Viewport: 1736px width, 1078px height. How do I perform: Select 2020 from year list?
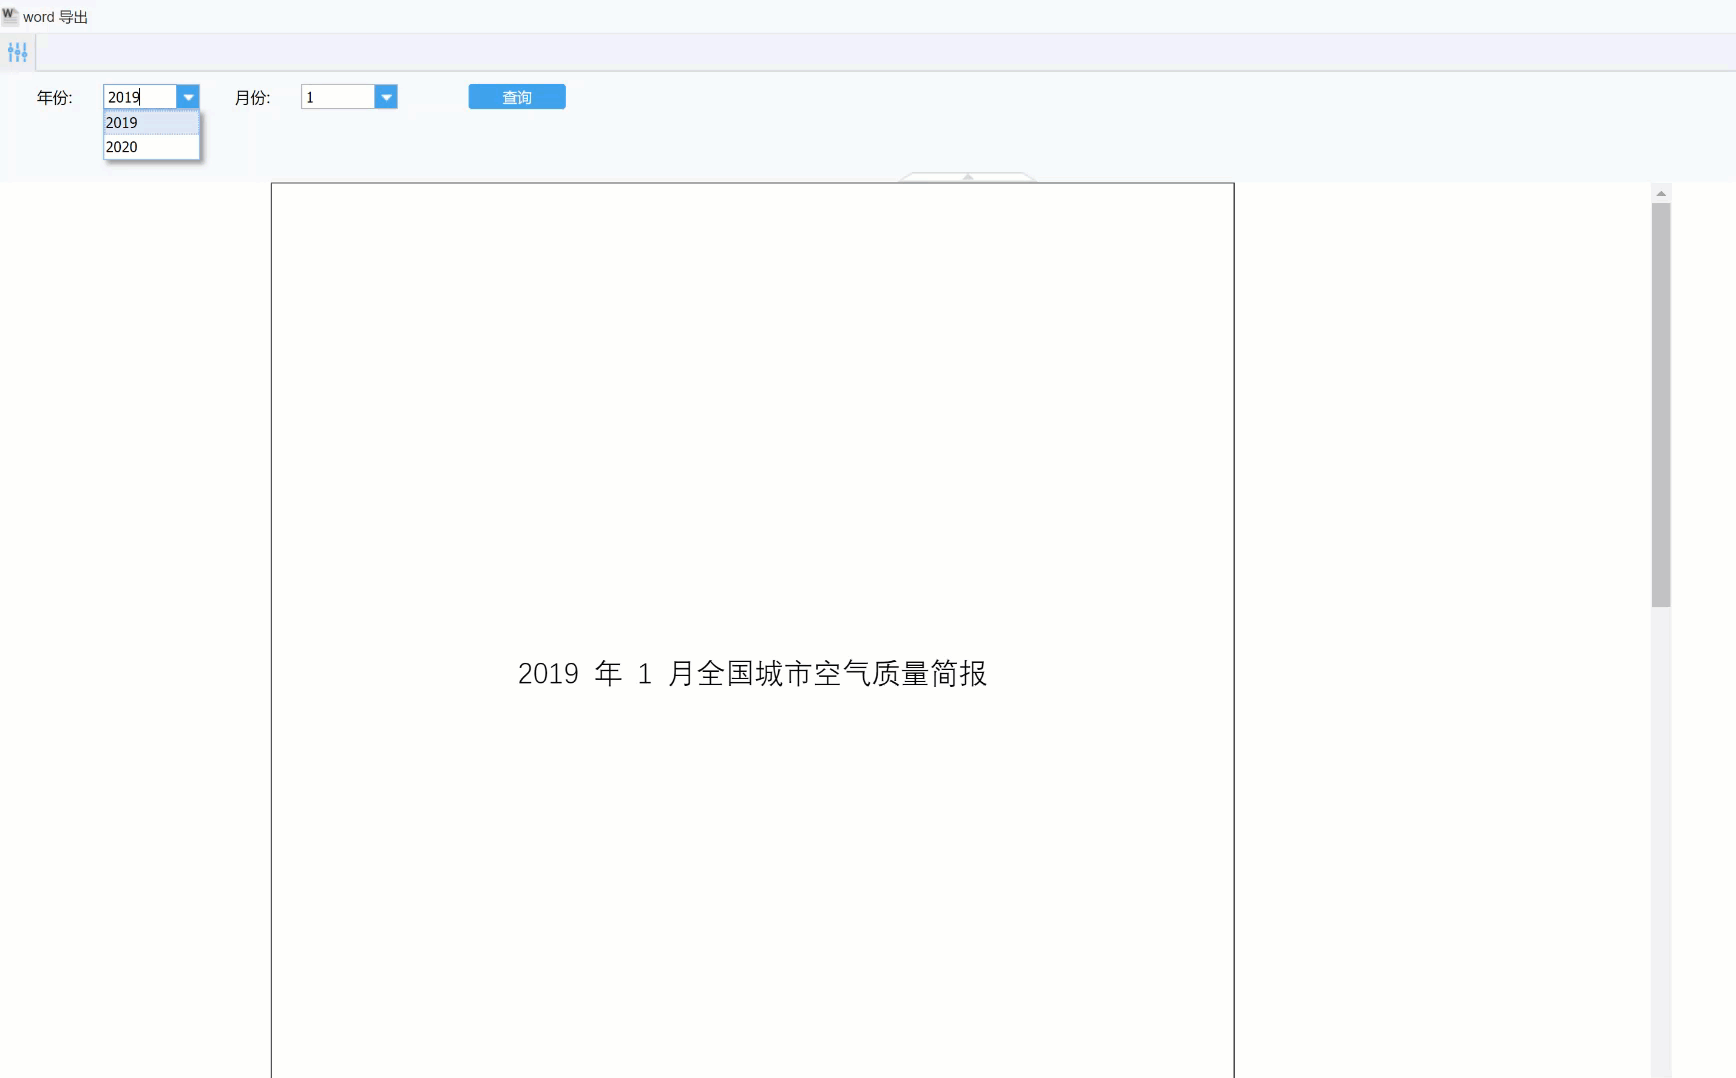(x=151, y=147)
